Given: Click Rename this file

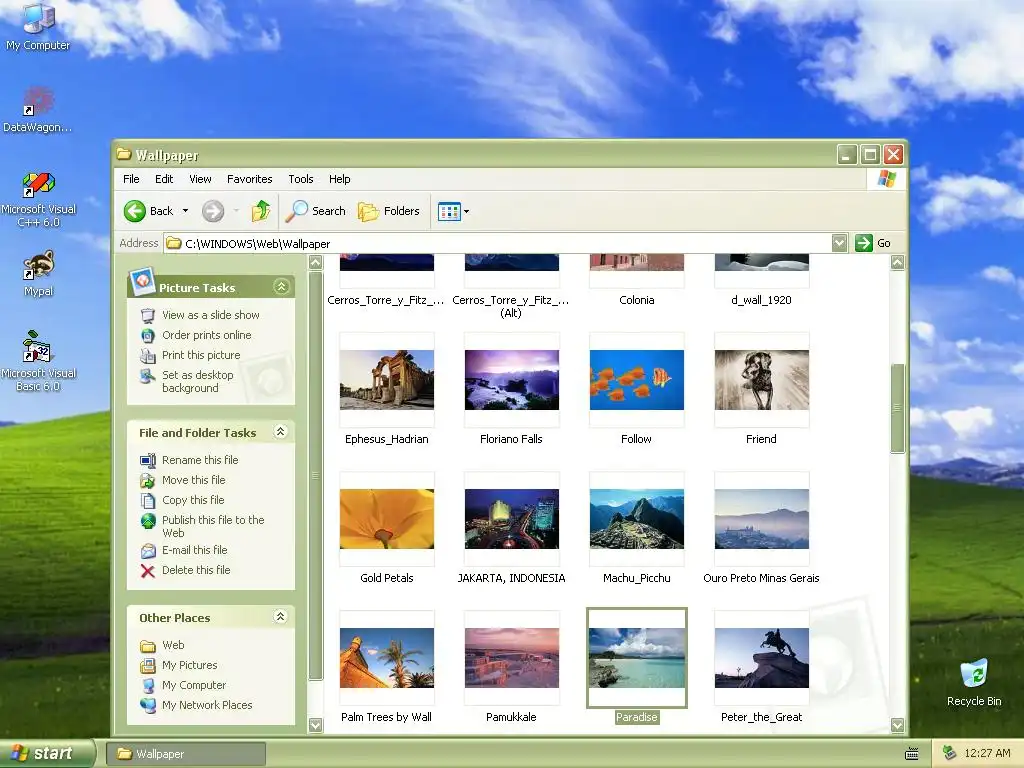Looking at the screenshot, I should tap(200, 460).
